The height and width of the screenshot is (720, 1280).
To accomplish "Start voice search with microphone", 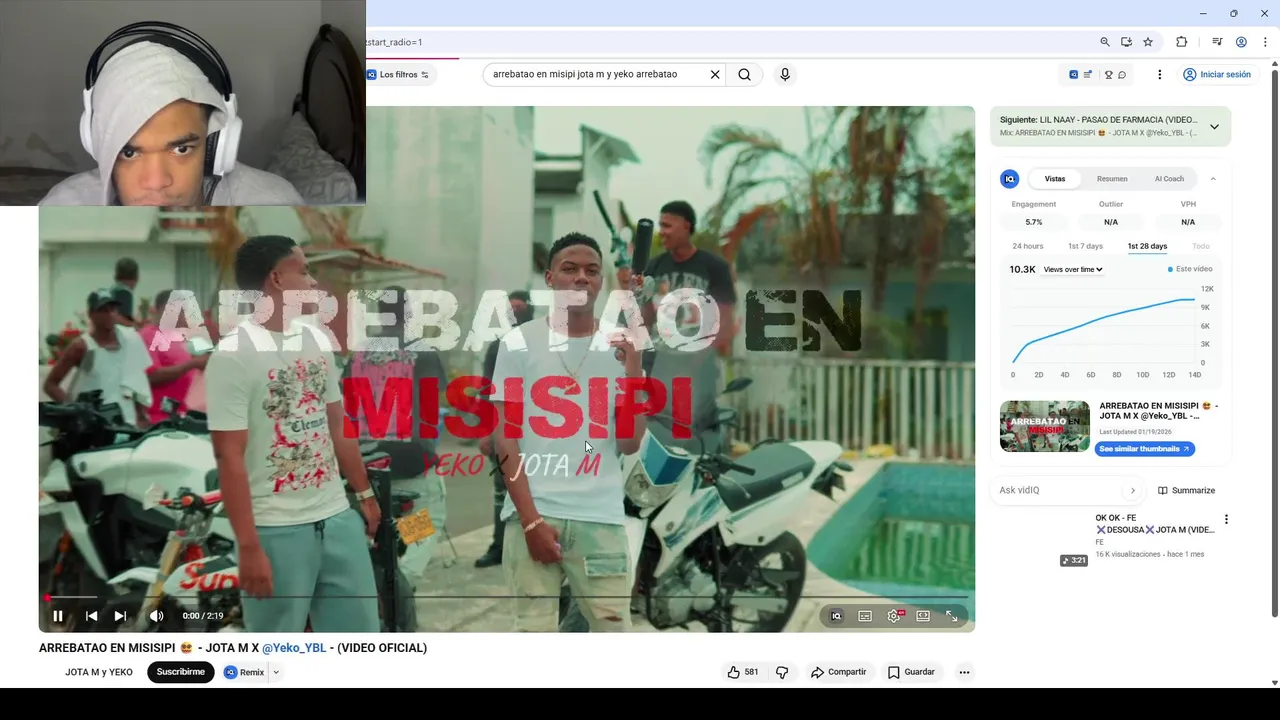I will pos(785,74).
